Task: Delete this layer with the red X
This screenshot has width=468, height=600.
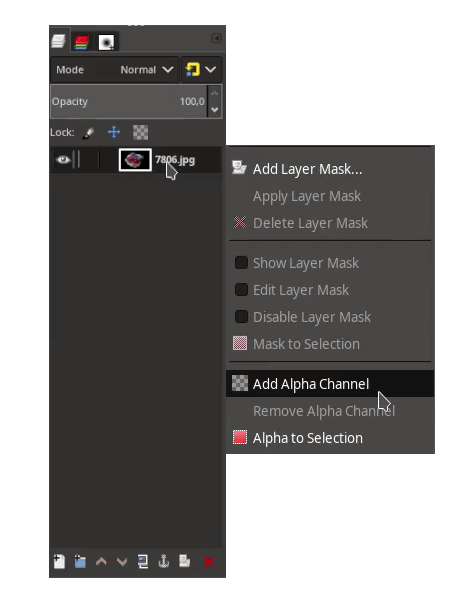Action: point(209,562)
